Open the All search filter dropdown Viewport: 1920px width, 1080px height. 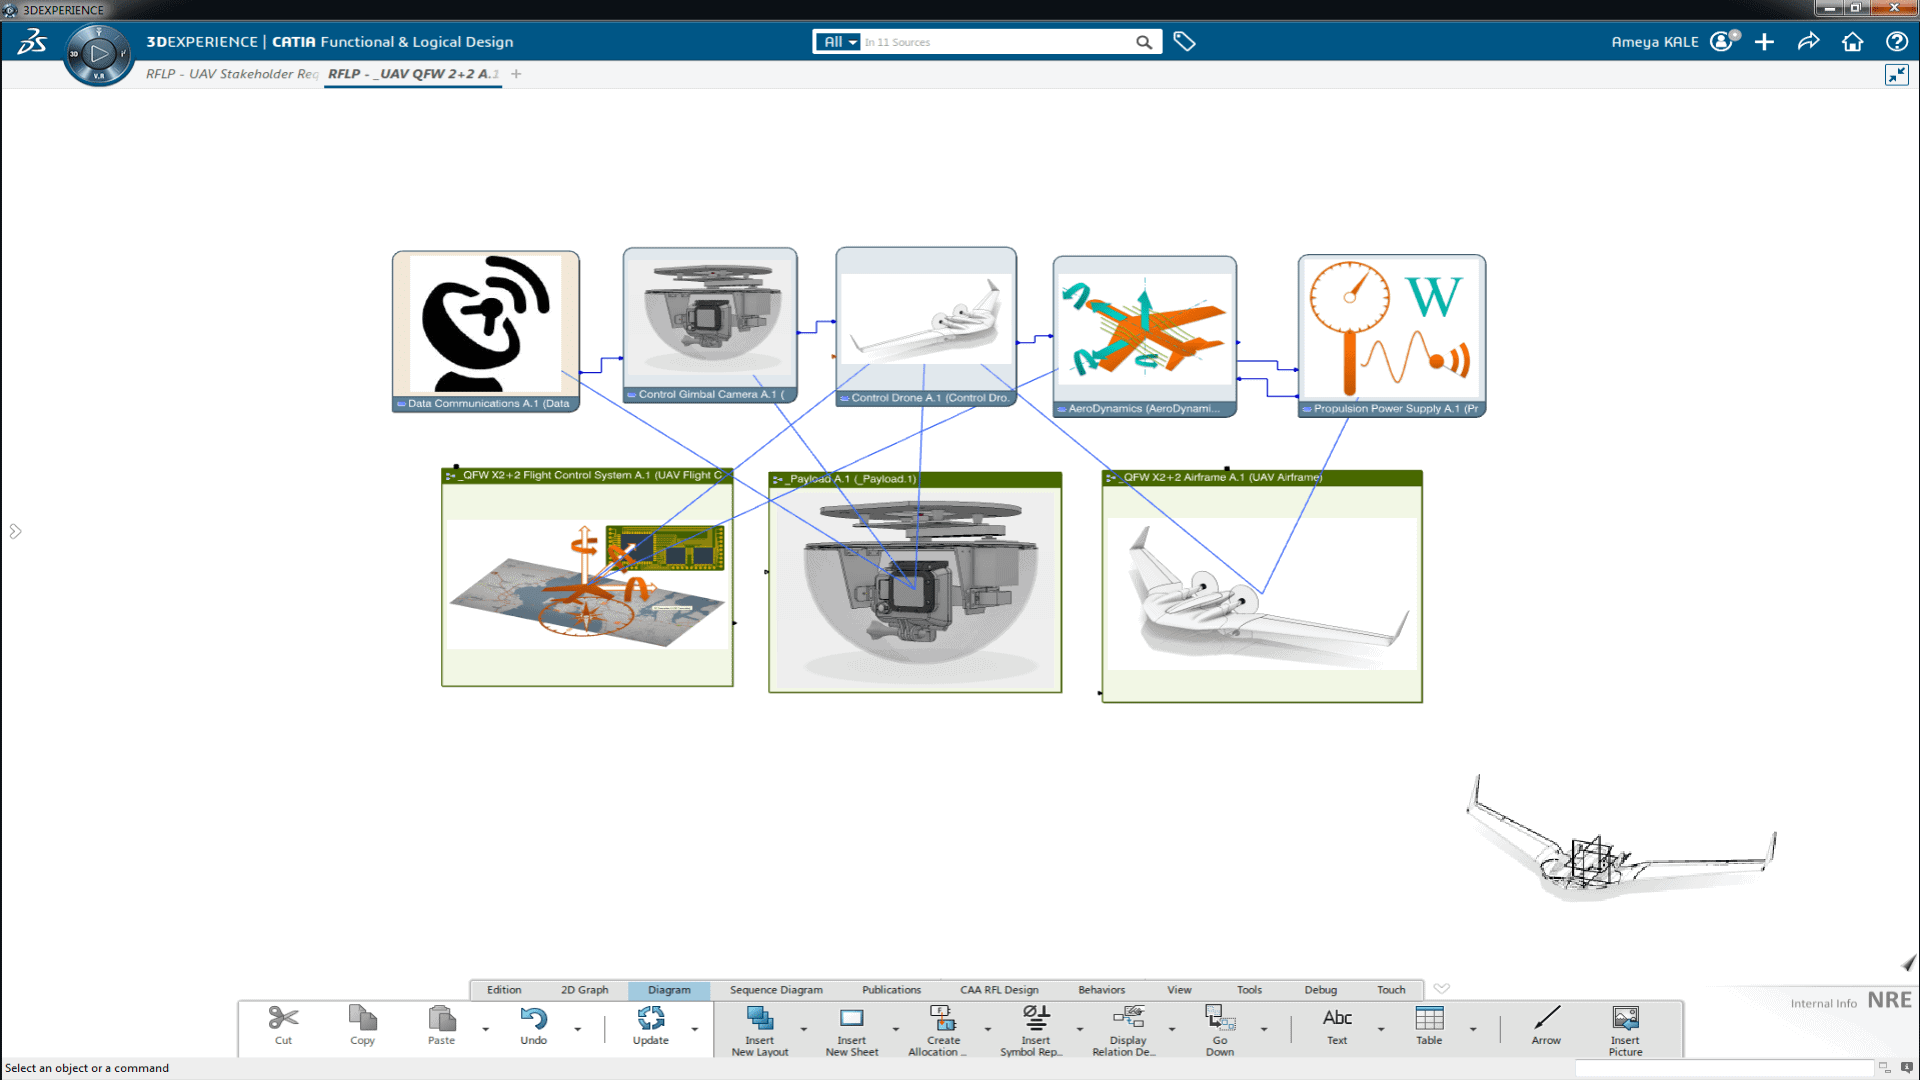tap(838, 42)
